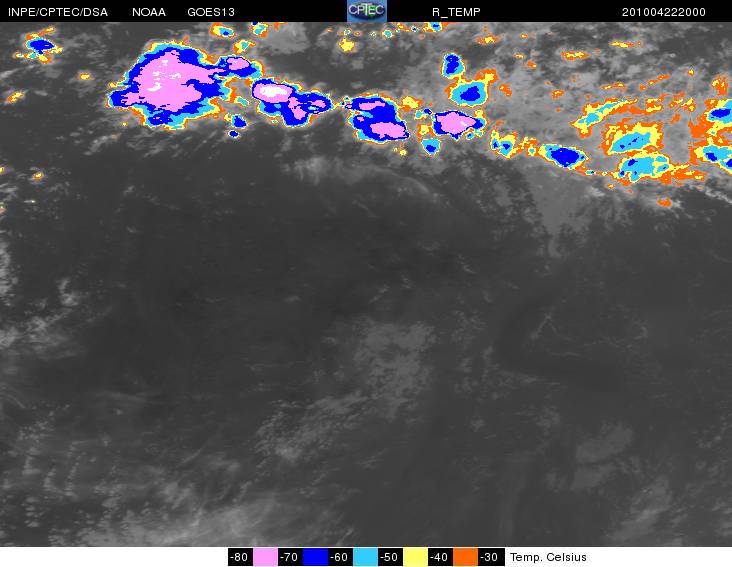
Task: Click the Temp. Celsius legend caption
Action: coord(548,557)
